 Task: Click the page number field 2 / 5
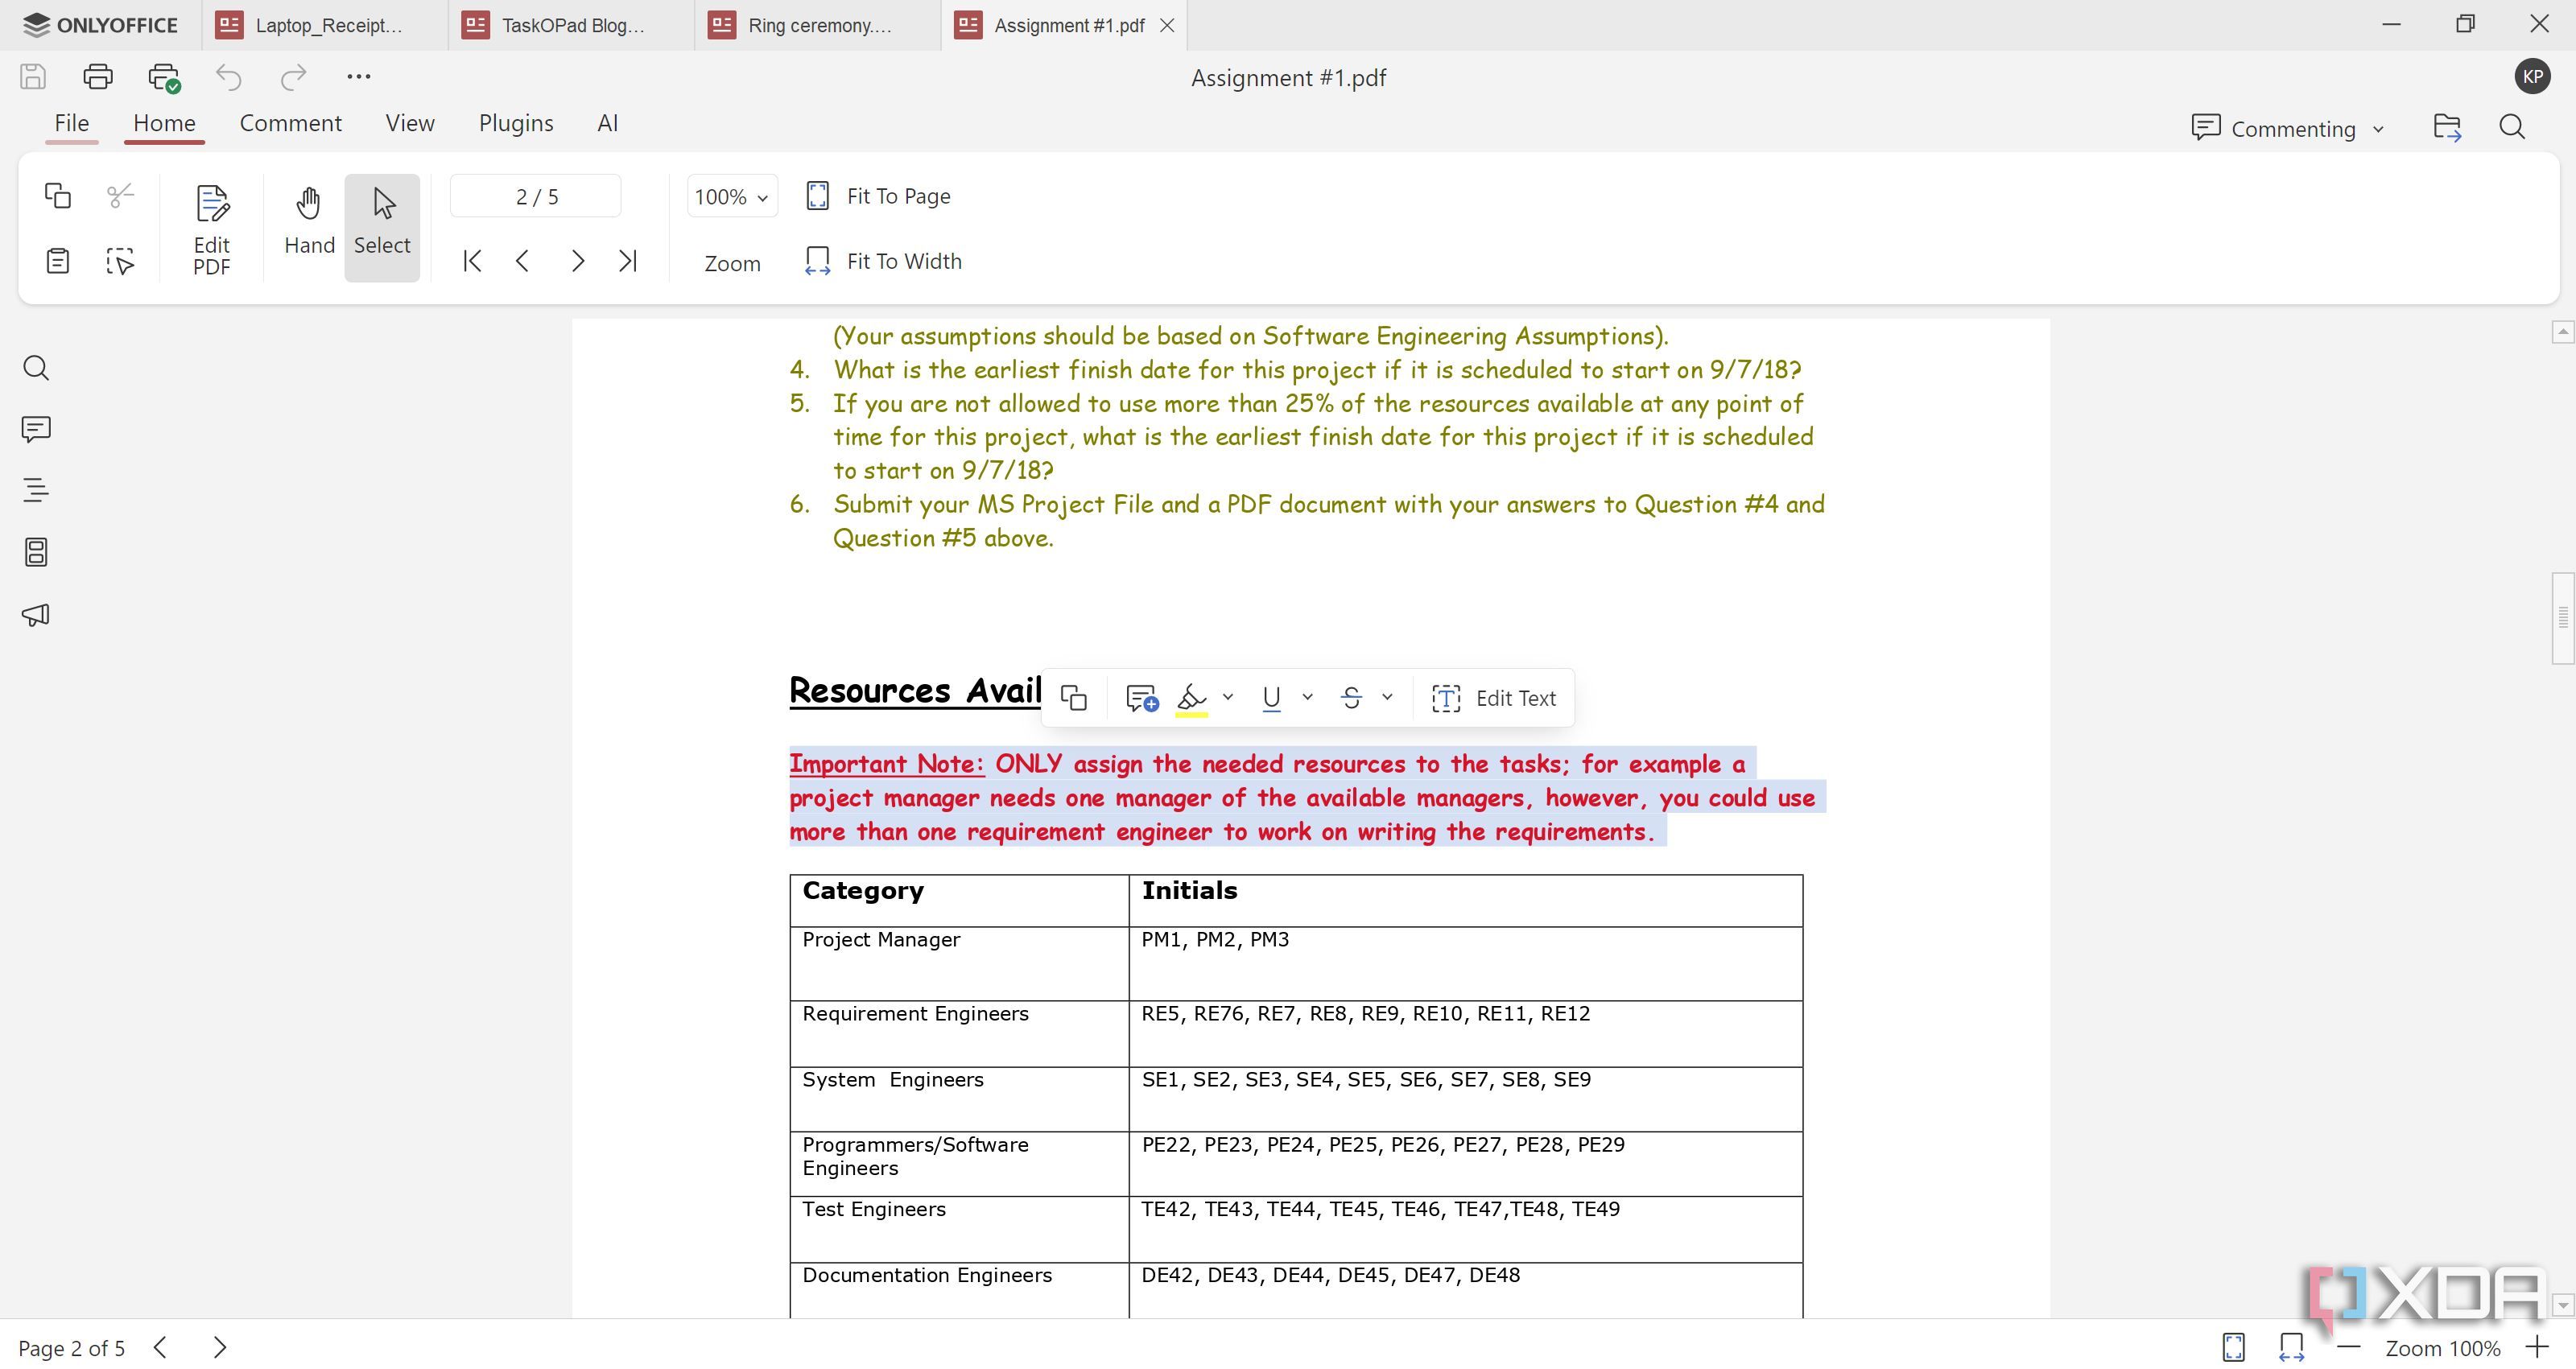tap(536, 196)
